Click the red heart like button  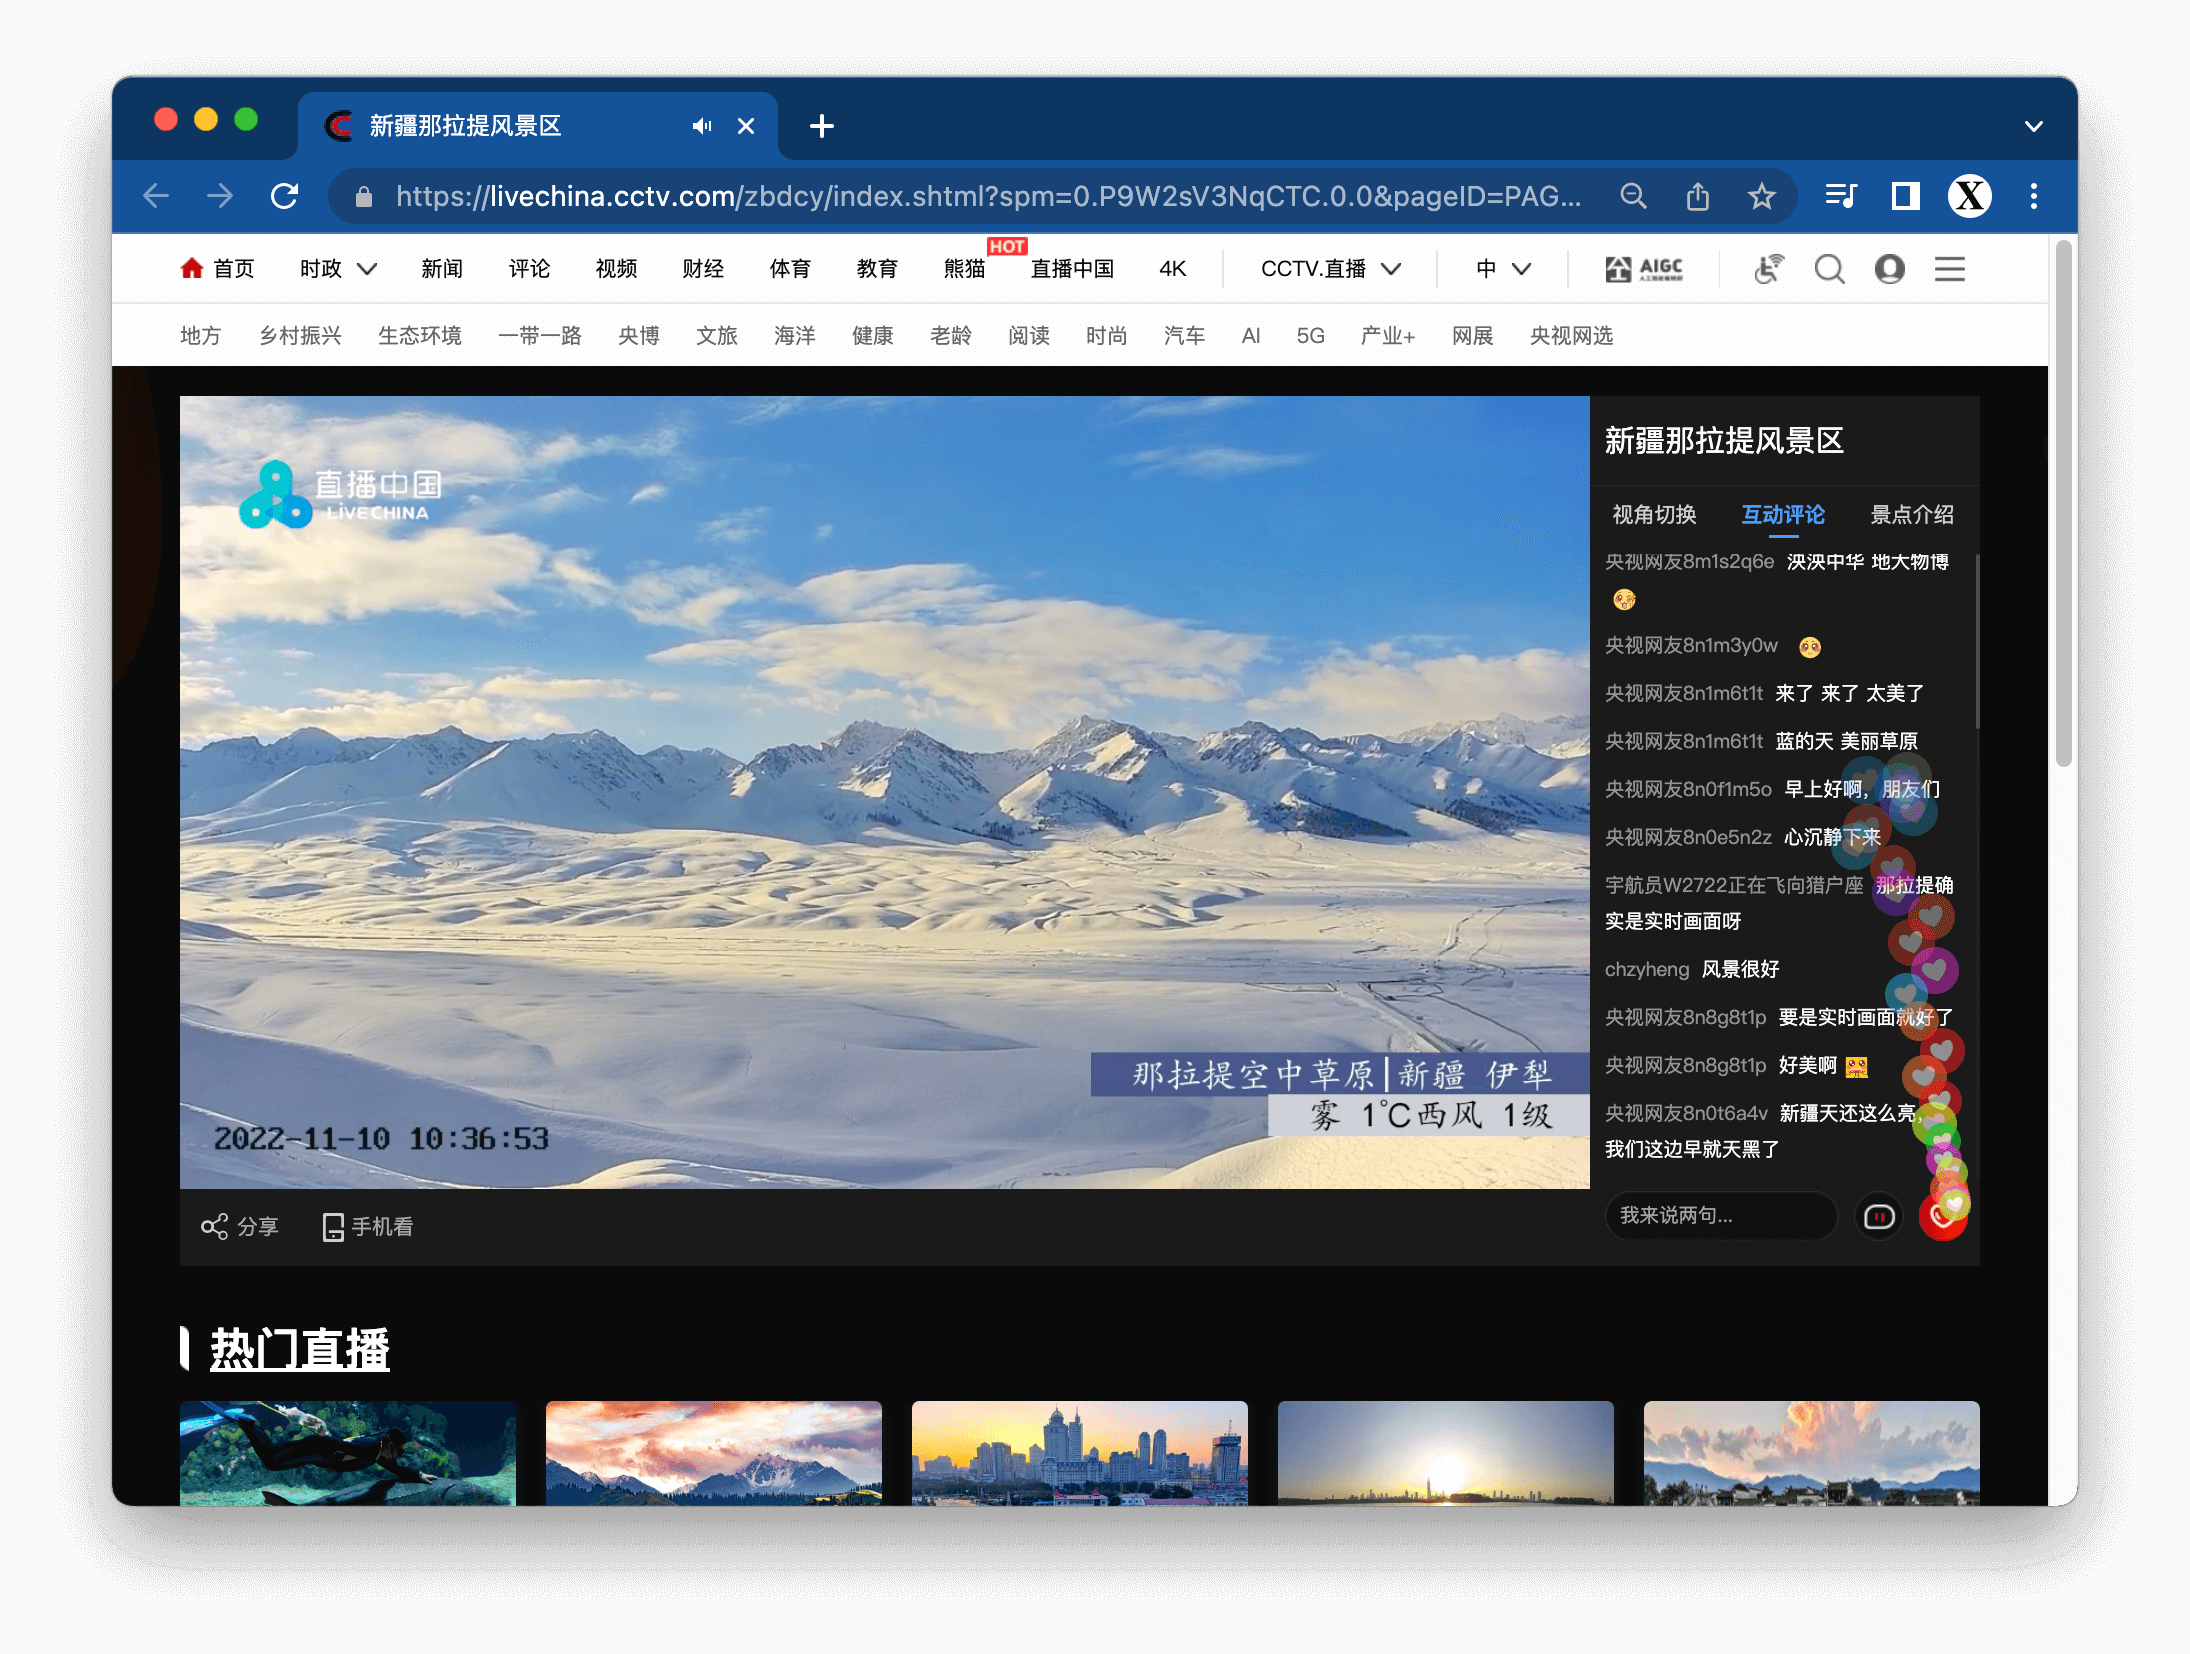pos(1942,1217)
